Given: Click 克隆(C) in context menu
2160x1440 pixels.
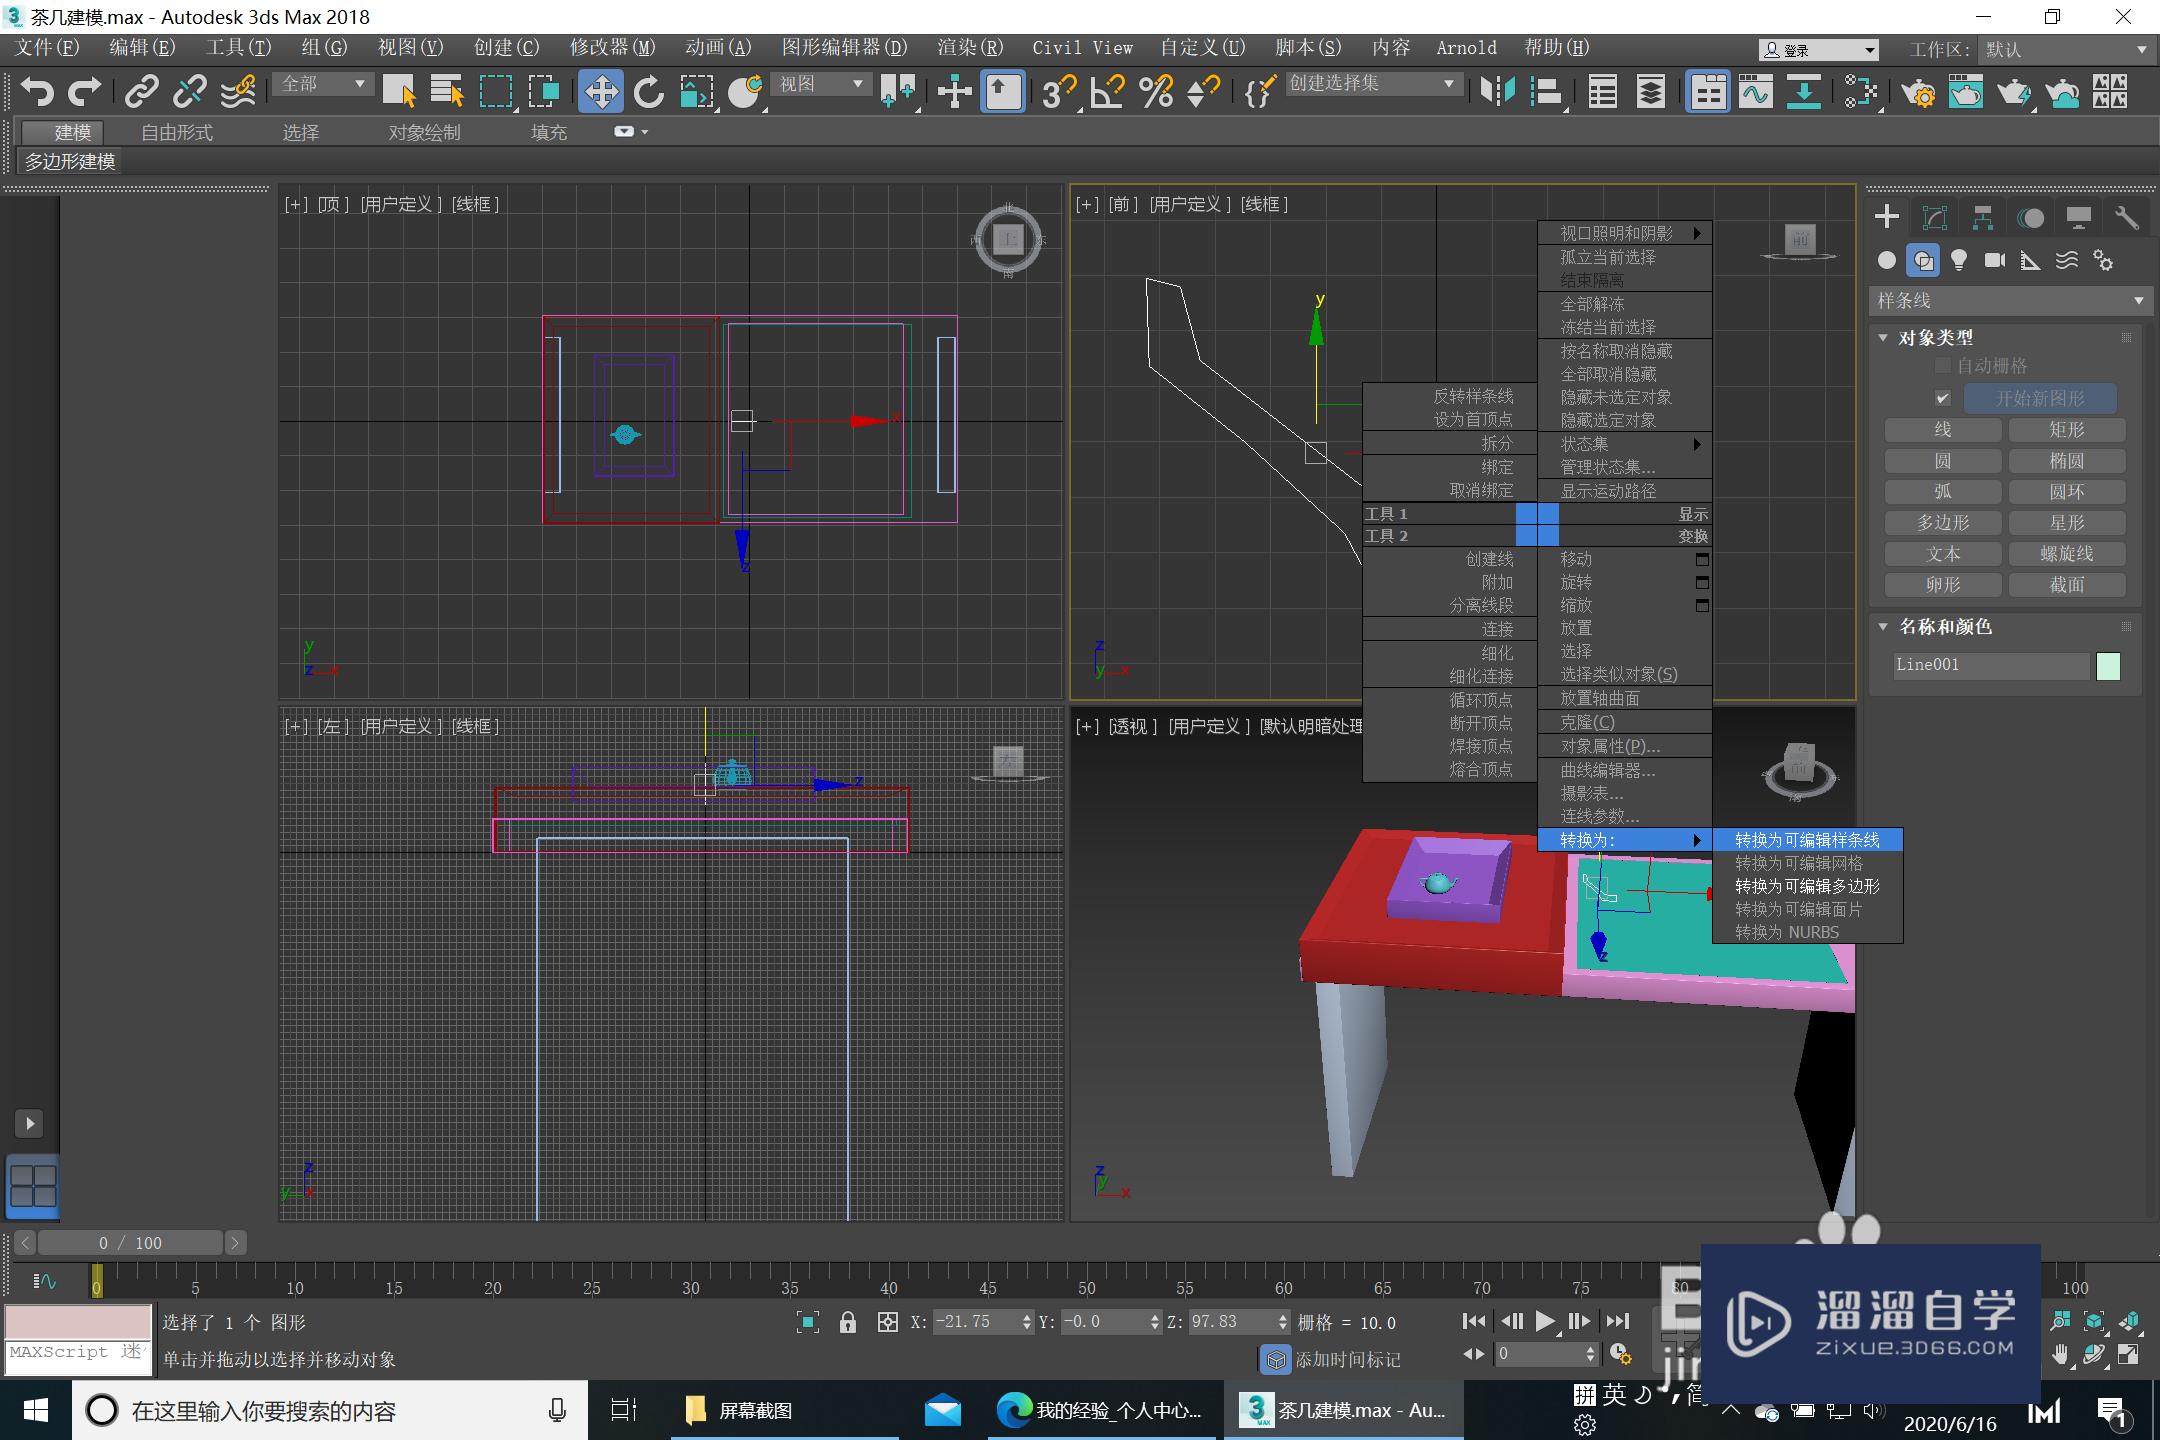Looking at the screenshot, I should pos(1624,722).
